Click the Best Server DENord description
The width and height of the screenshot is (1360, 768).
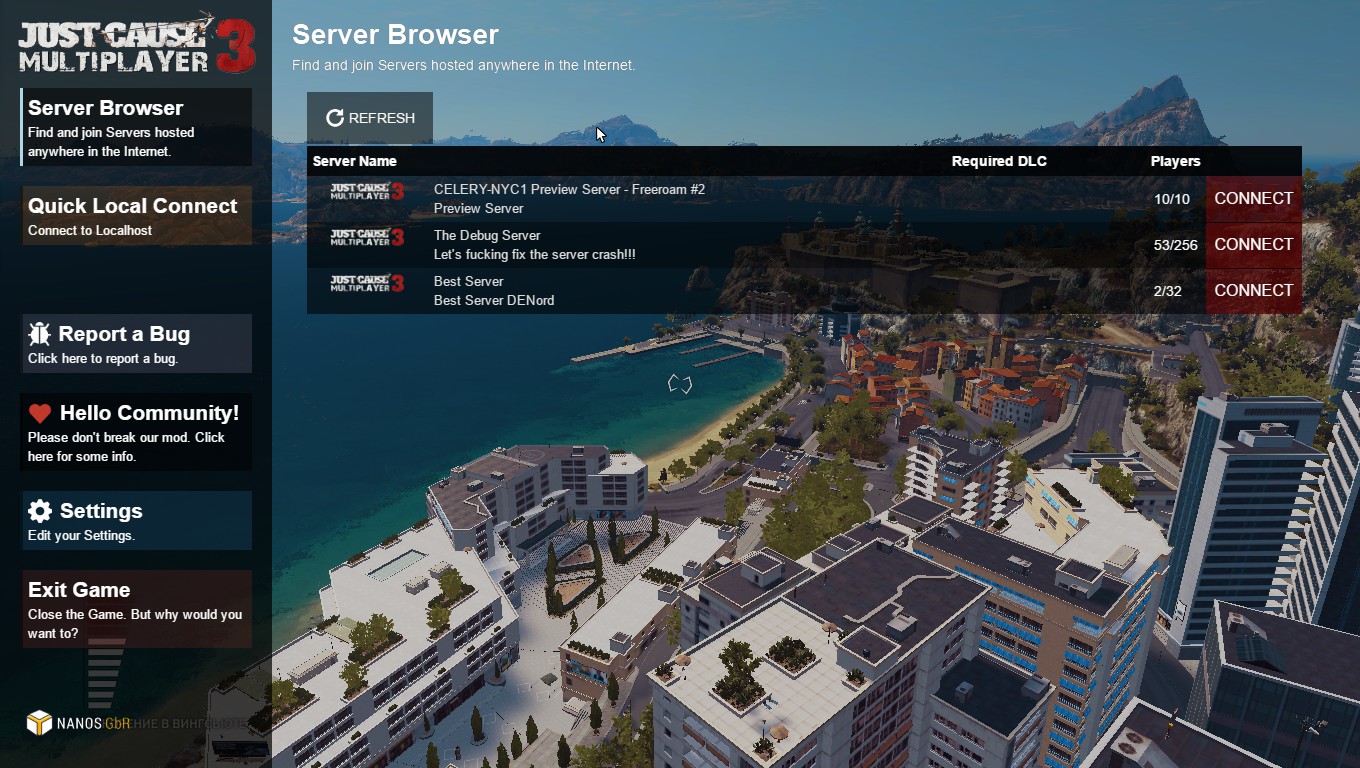(494, 300)
